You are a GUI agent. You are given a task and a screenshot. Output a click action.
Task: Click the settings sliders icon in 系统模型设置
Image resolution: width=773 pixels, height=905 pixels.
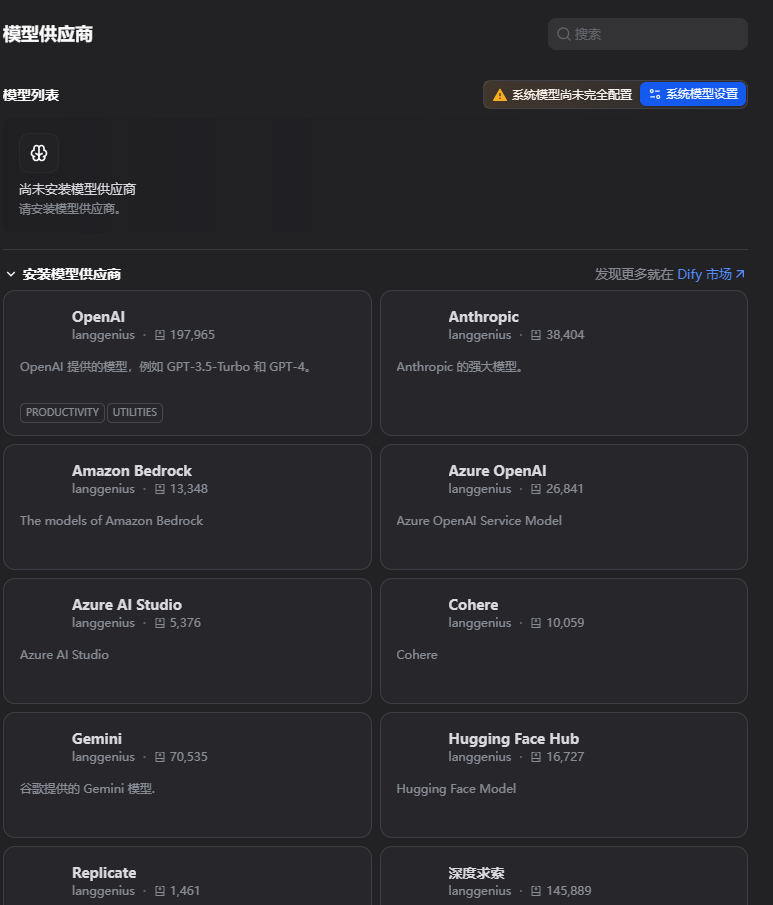(x=655, y=94)
